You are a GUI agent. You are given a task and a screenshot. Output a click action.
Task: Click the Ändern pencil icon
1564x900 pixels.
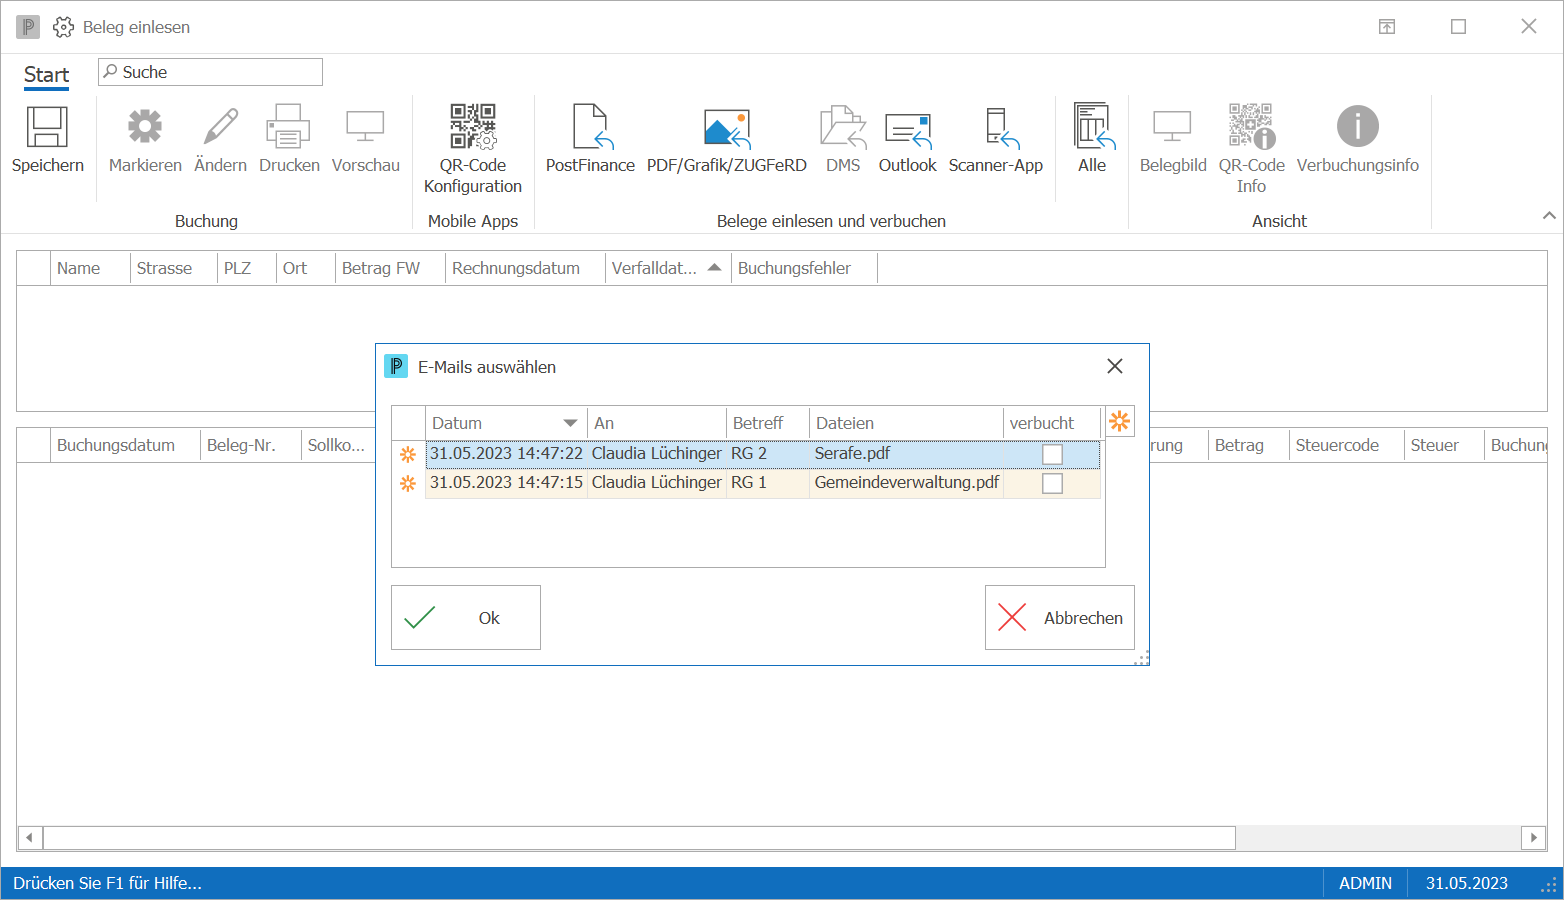click(x=220, y=127)
